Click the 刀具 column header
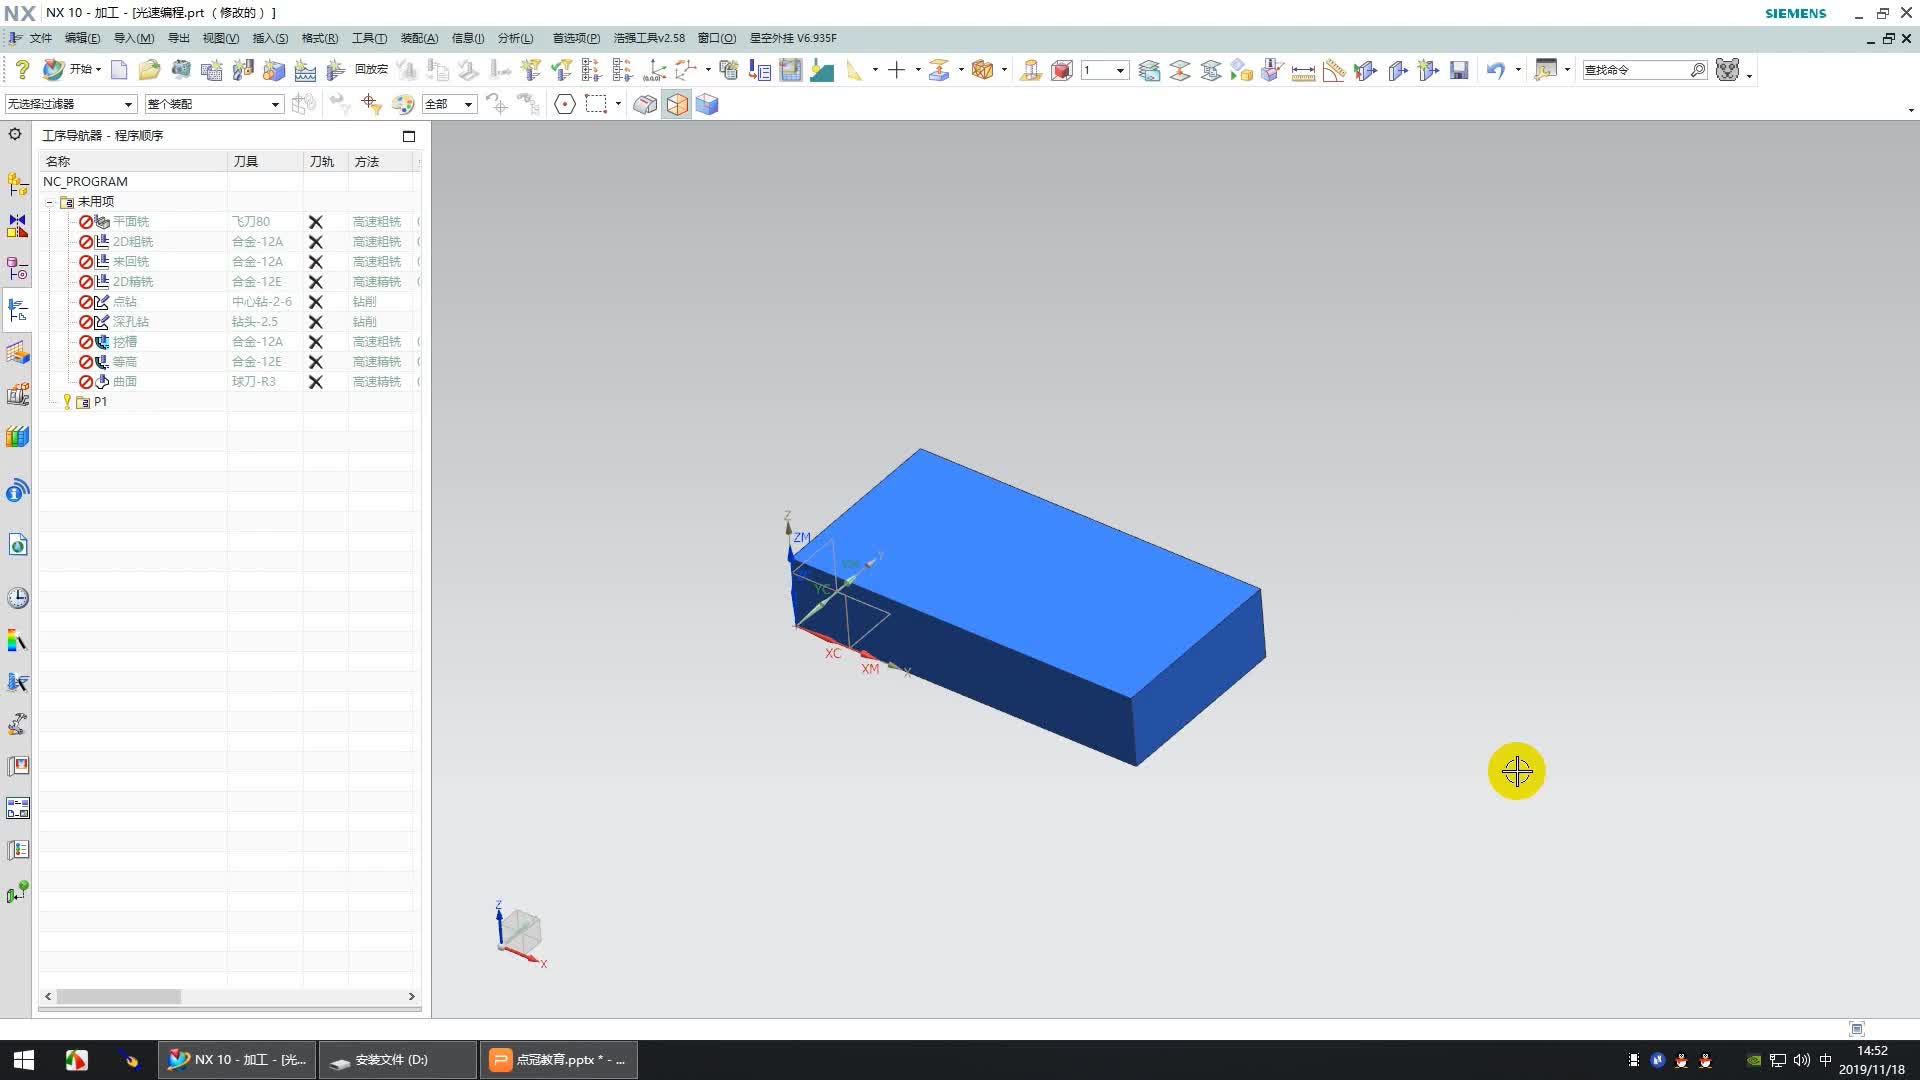The width and height of the screenshot is (1920, 1080). pos(246,161)
